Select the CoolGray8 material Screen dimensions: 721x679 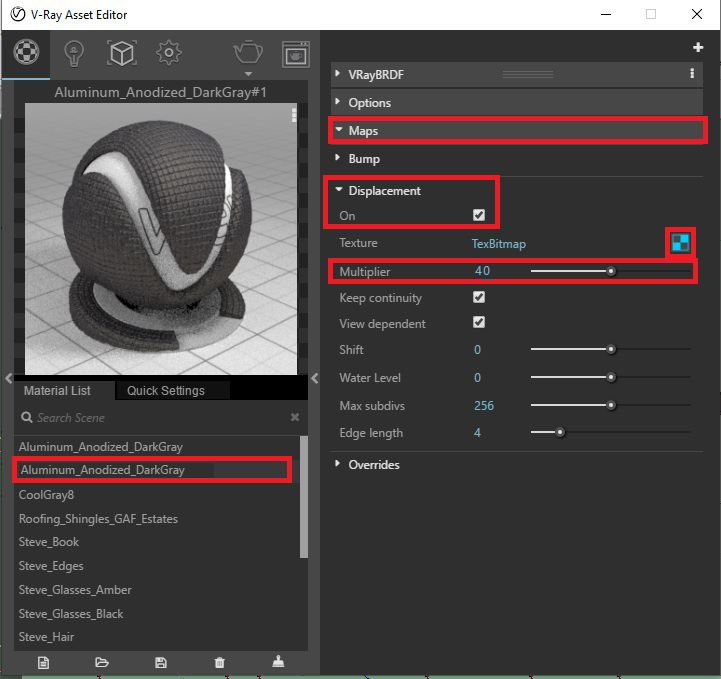(x=46, y=495)
